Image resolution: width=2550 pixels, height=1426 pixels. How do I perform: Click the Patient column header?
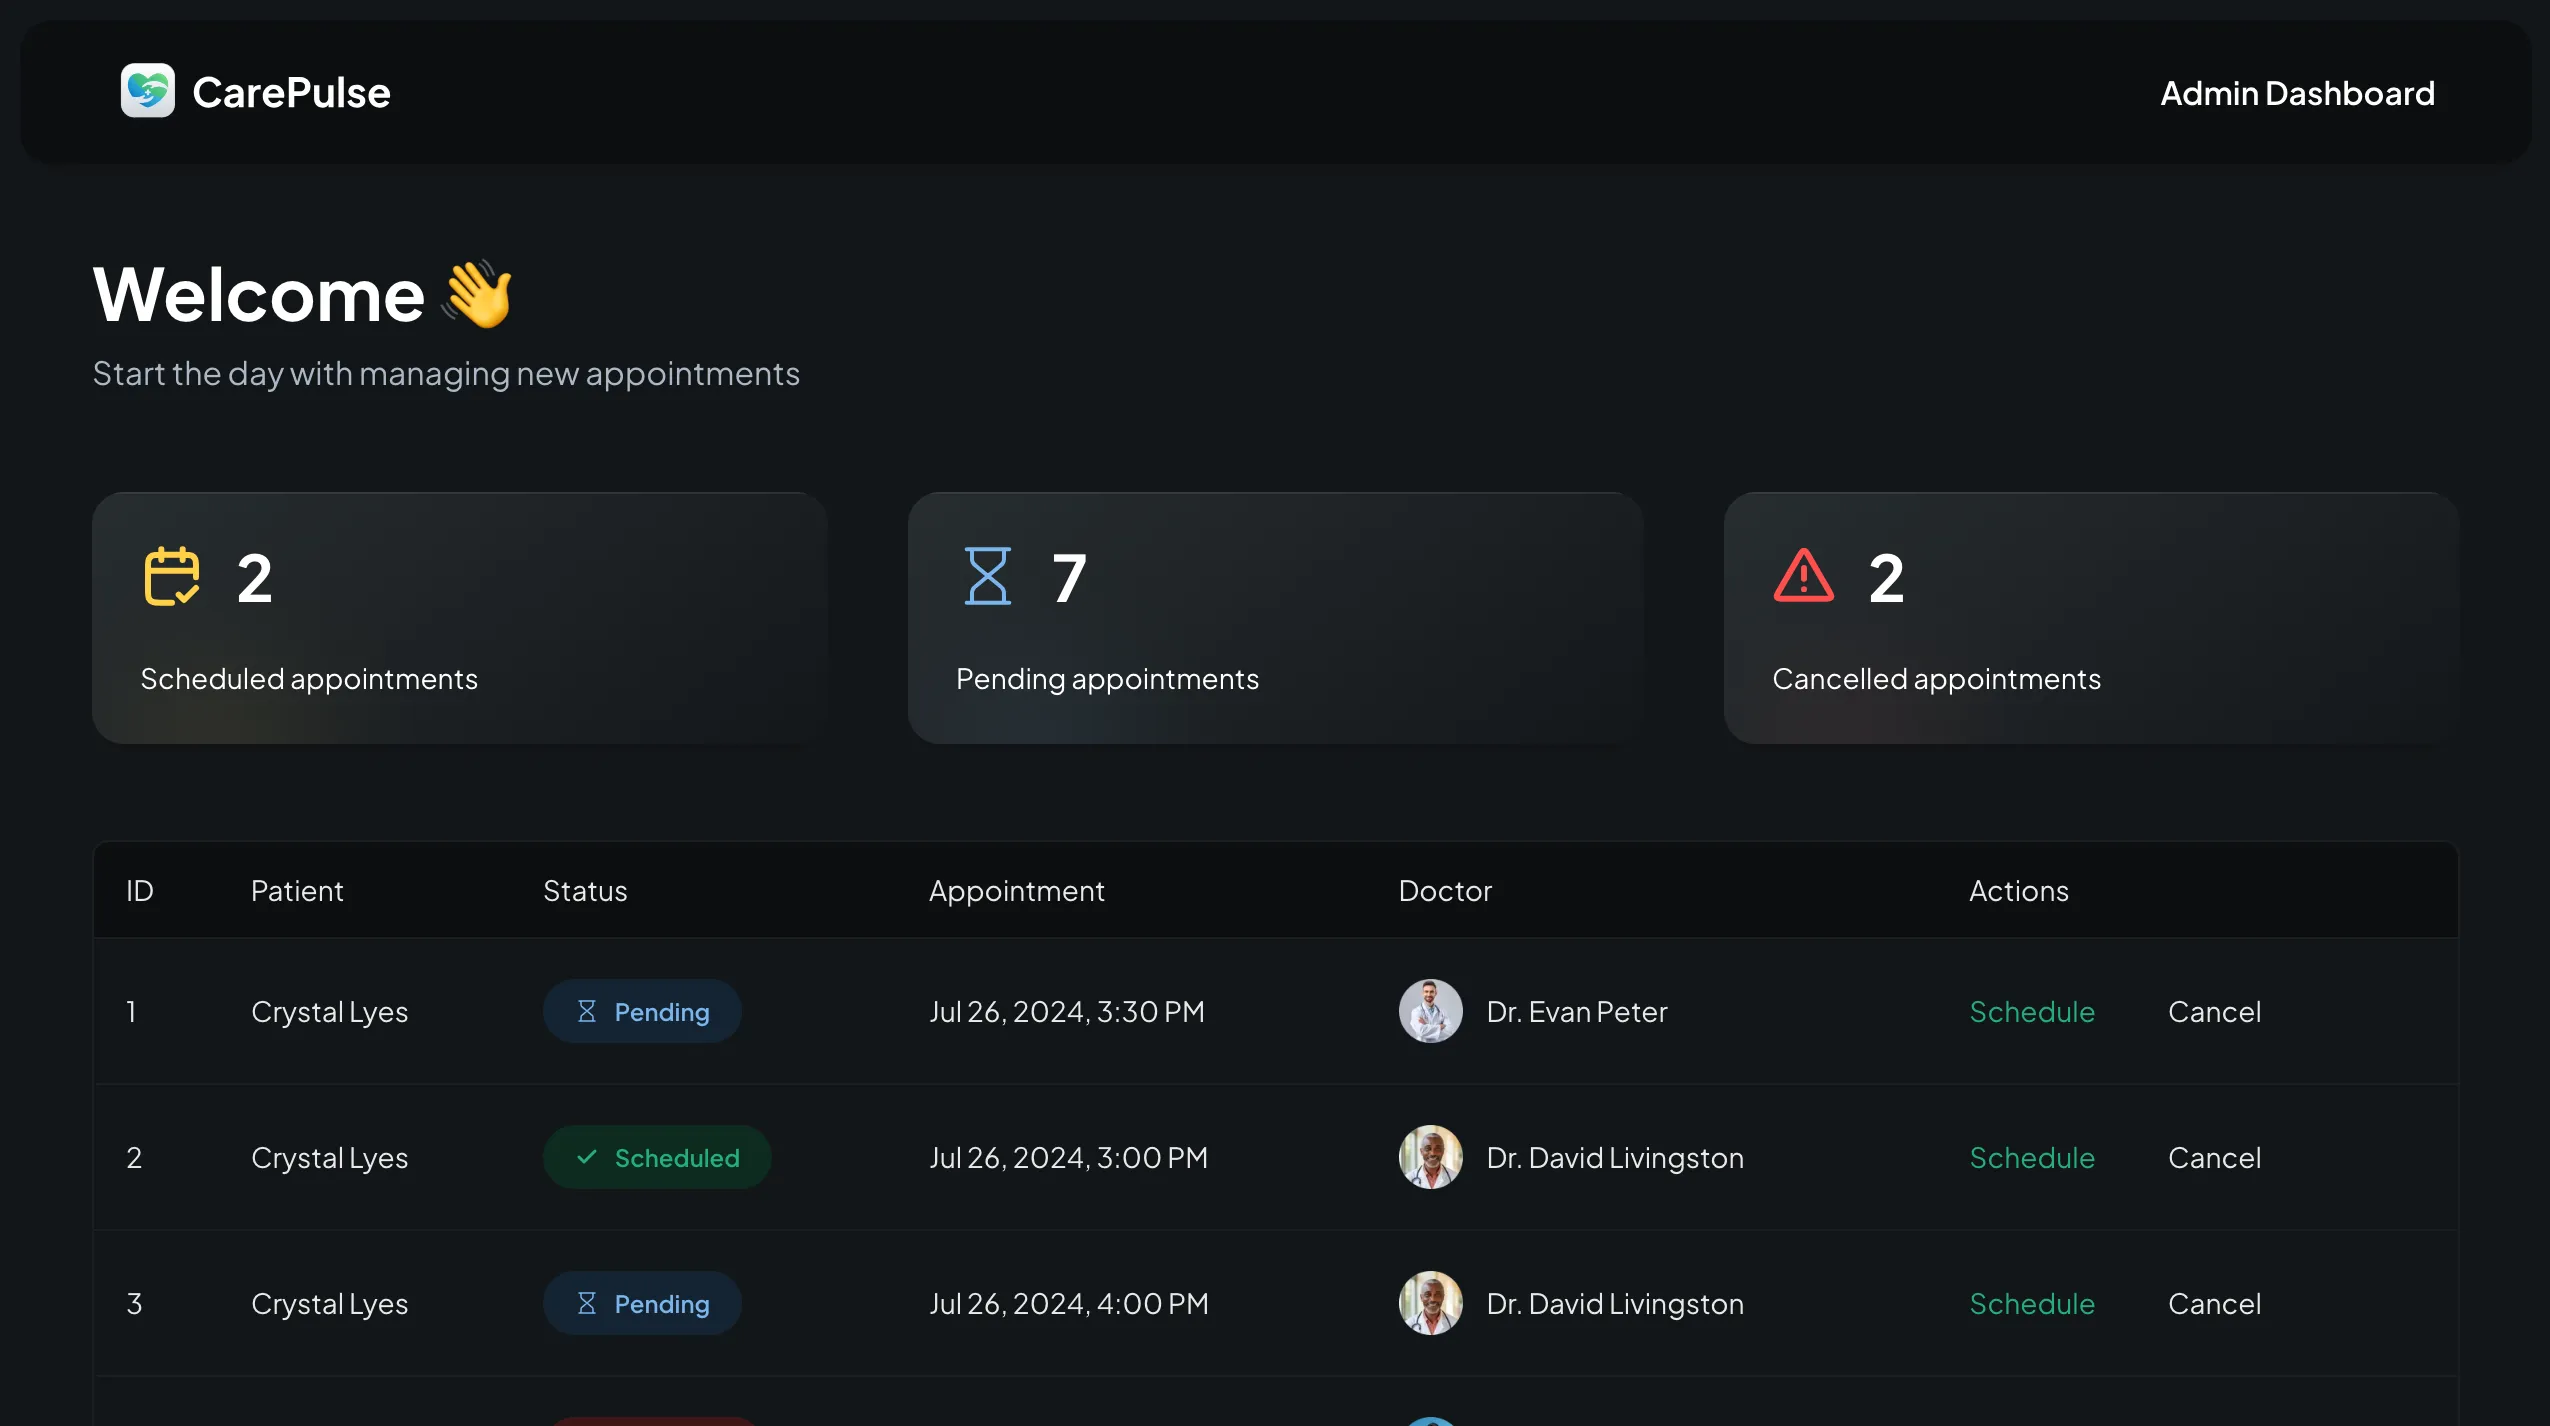coord(297,891)
